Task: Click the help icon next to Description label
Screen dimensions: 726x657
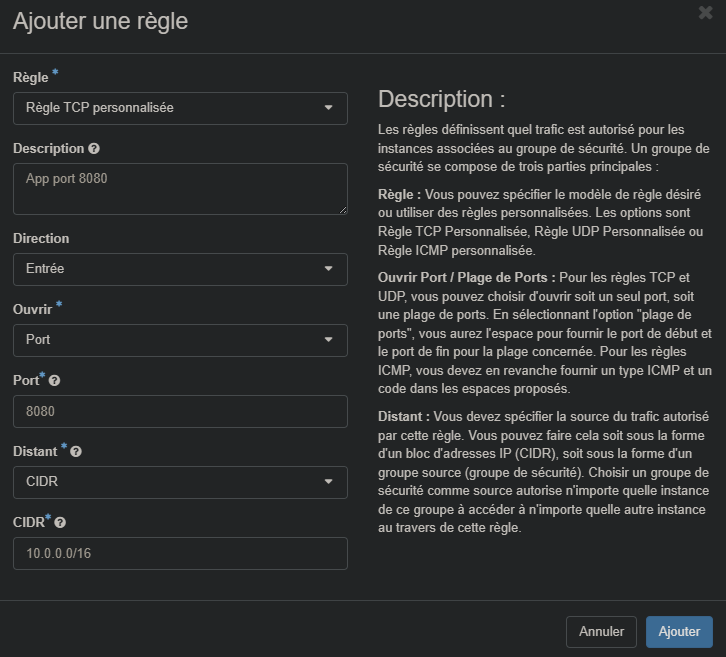Action: pyautogui.click(x=94, y=149)
